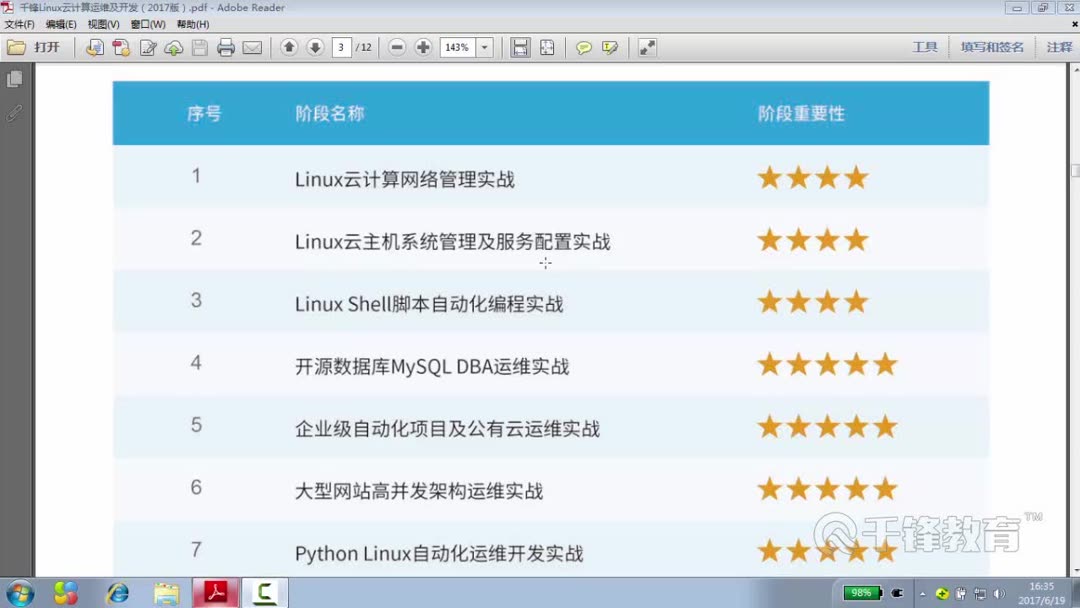Open the Fill & Sign pen tool

tap(150, 46)
